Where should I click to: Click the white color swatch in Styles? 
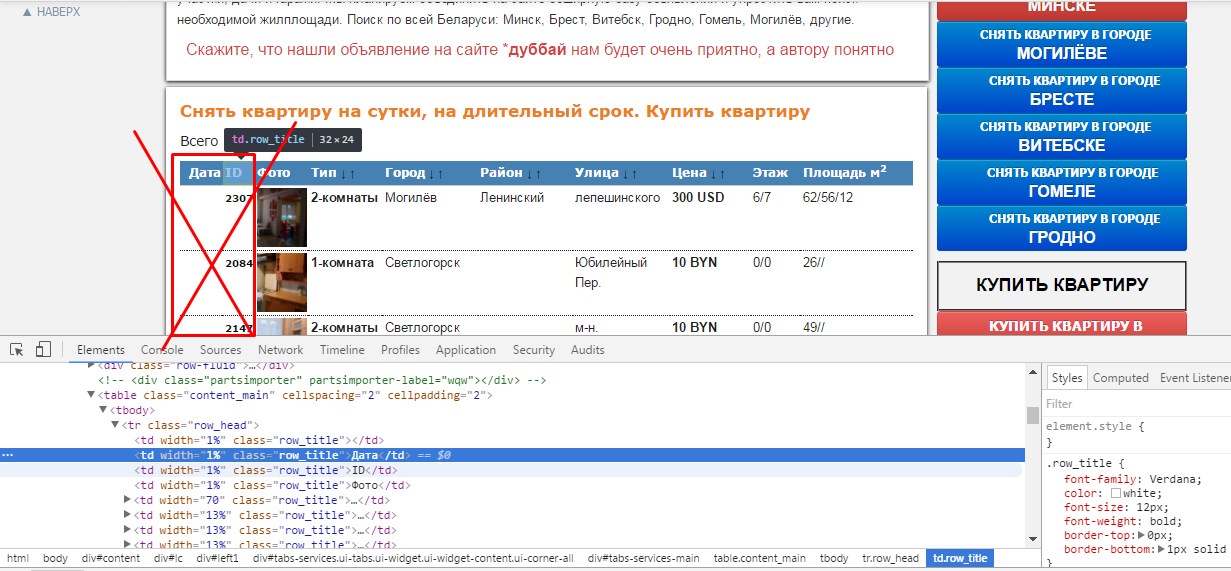click(x=1115, y=493)
